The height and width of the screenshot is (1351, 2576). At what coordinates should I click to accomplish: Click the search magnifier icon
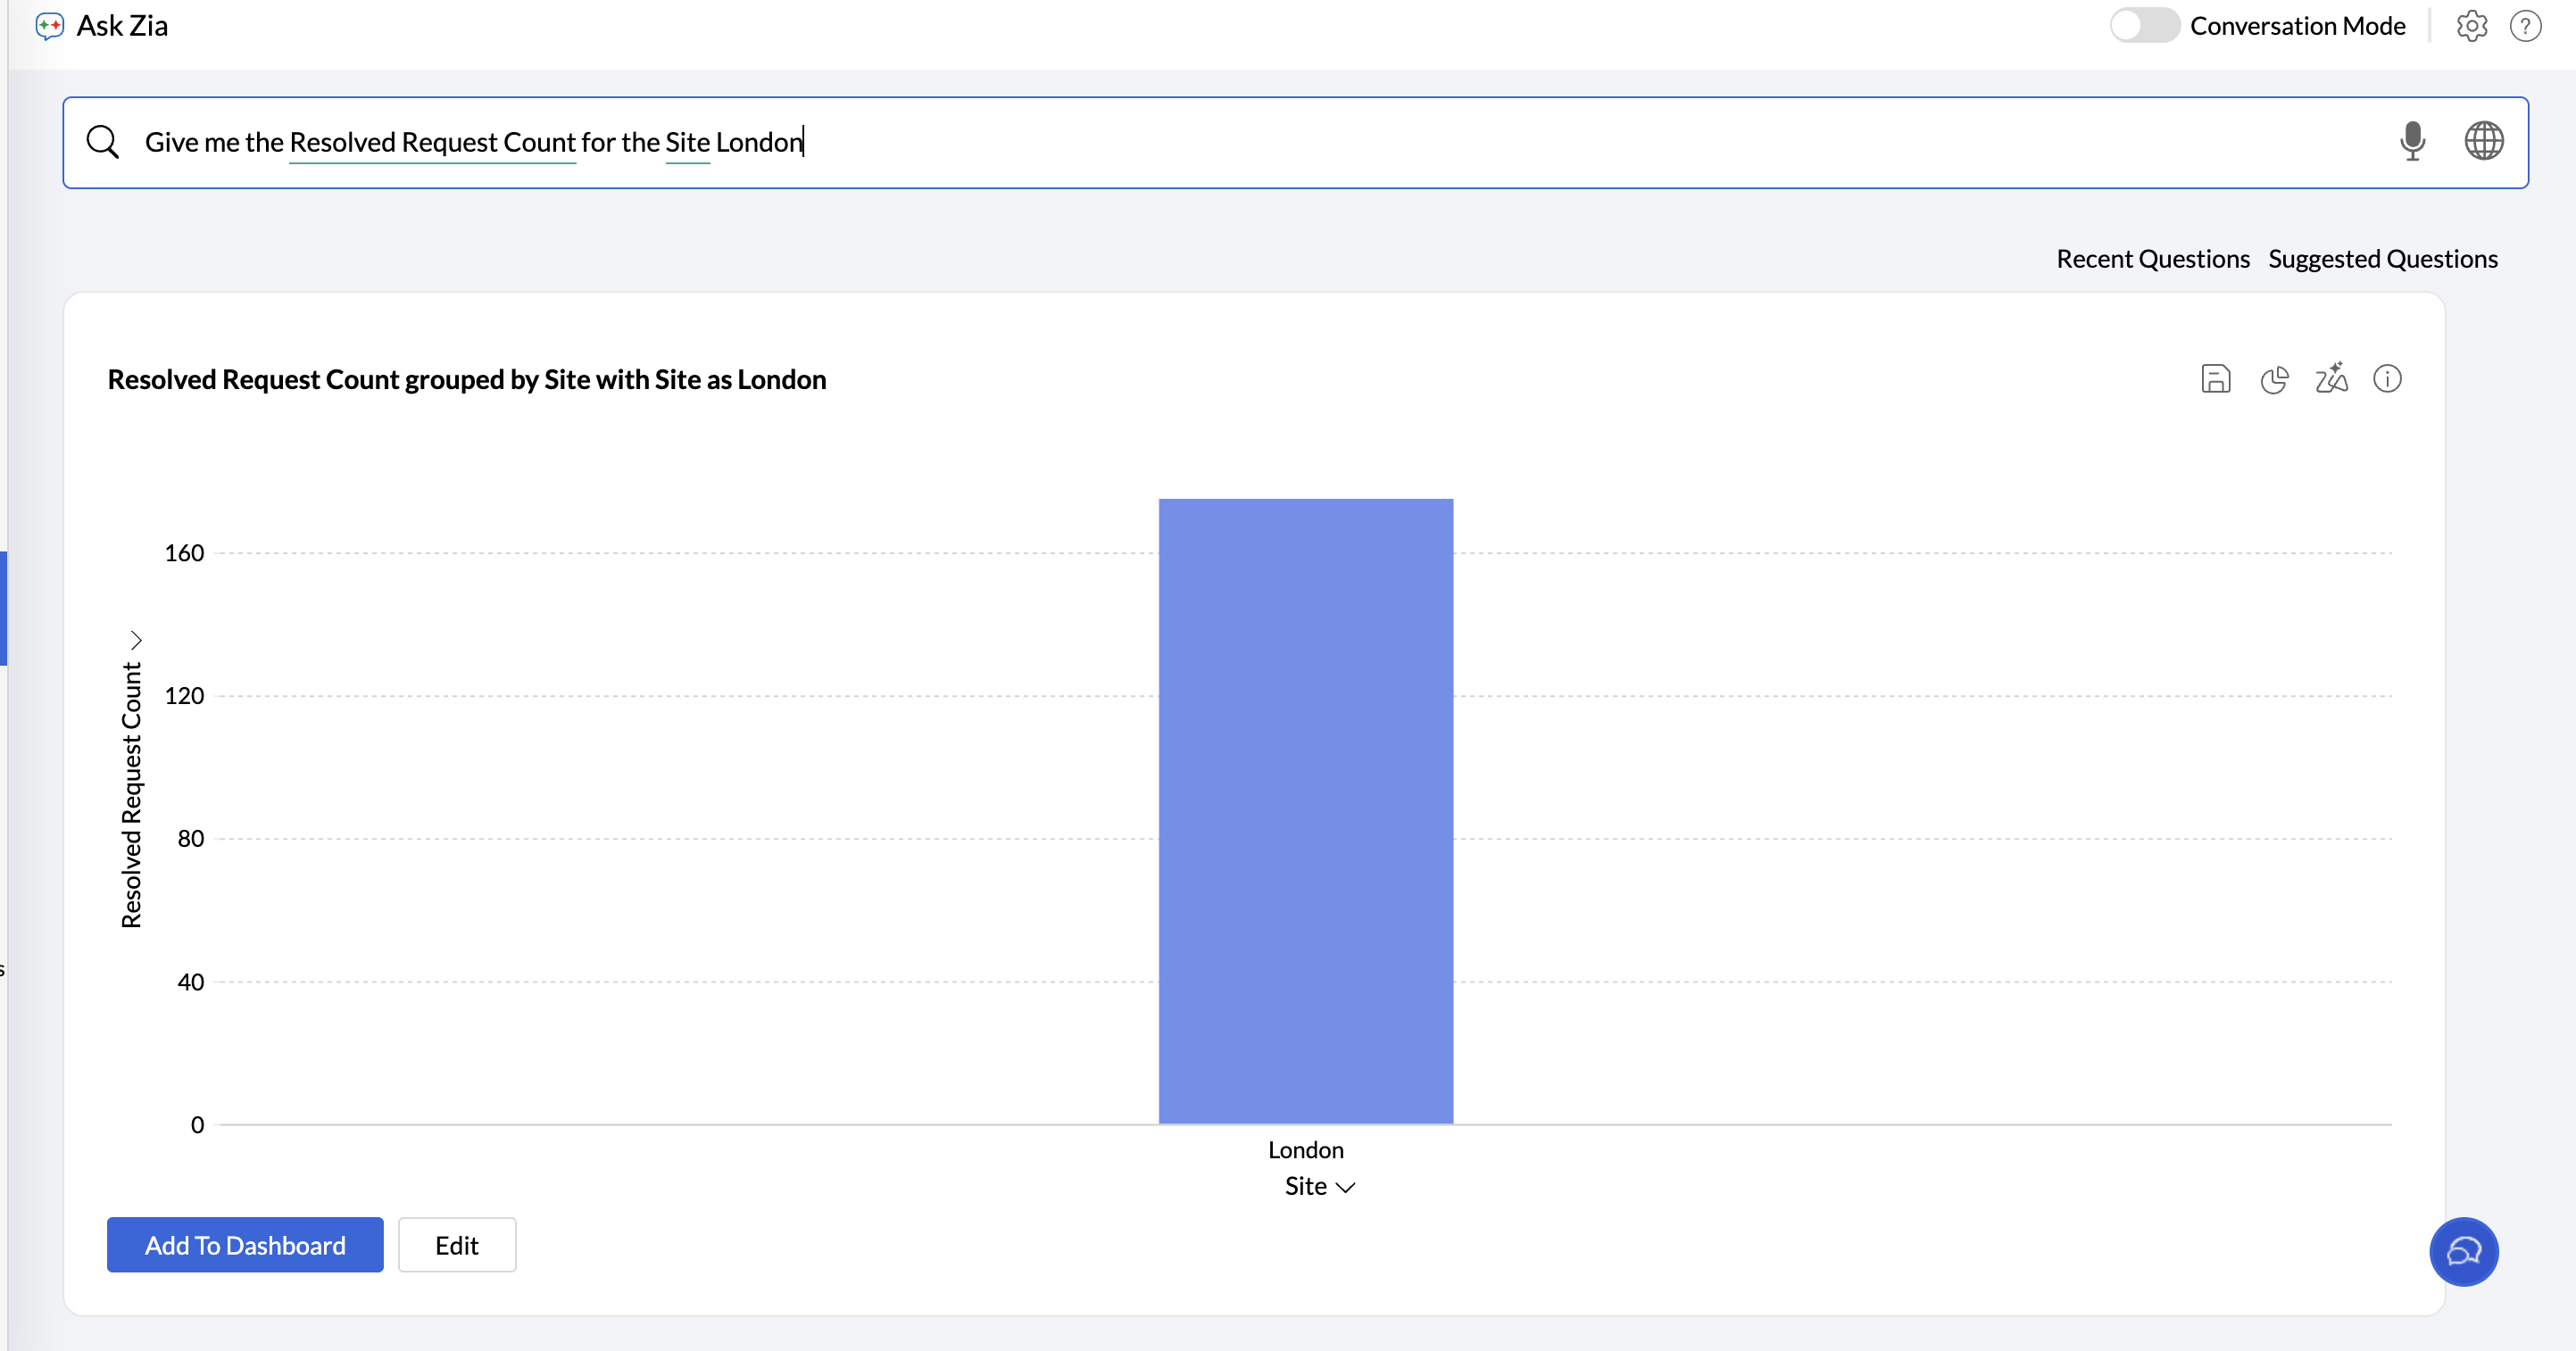[x=103, y=142]
